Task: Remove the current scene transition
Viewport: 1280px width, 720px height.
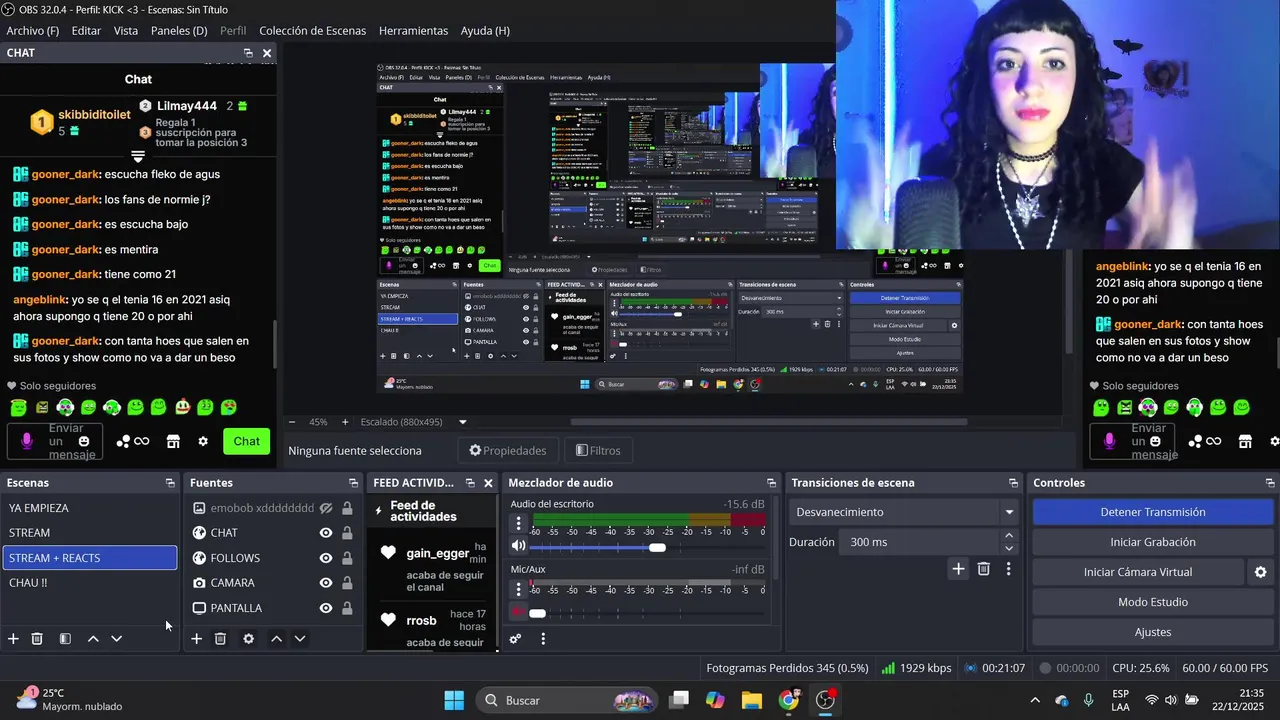Action: (x=984, y=569)
